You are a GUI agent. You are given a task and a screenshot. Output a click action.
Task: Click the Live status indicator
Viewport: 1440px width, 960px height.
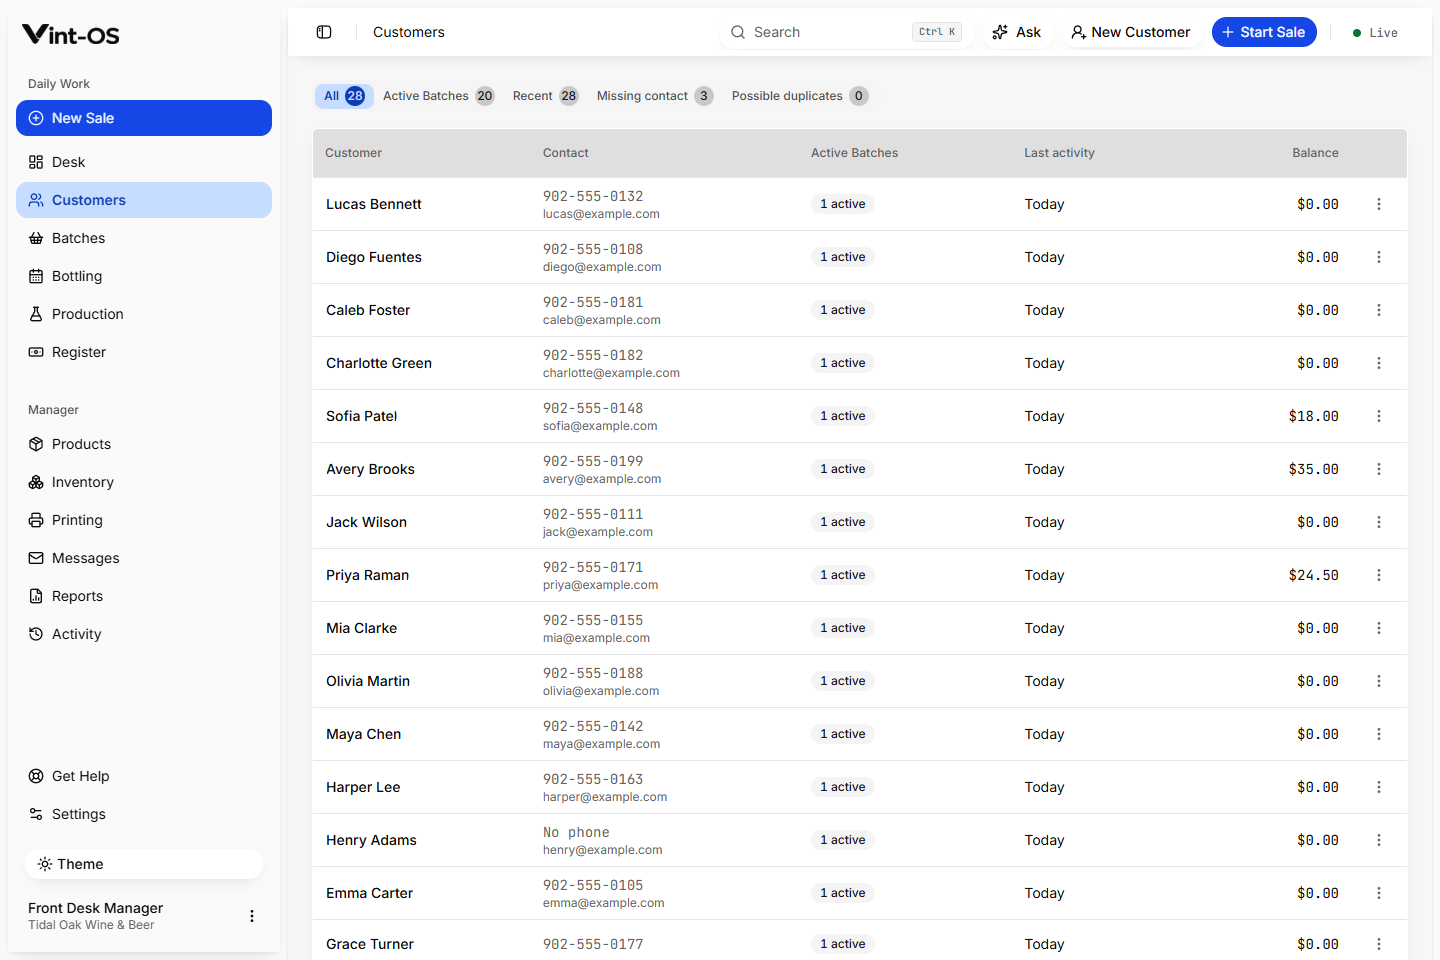pyautogui.click(x=1375, y=33)
